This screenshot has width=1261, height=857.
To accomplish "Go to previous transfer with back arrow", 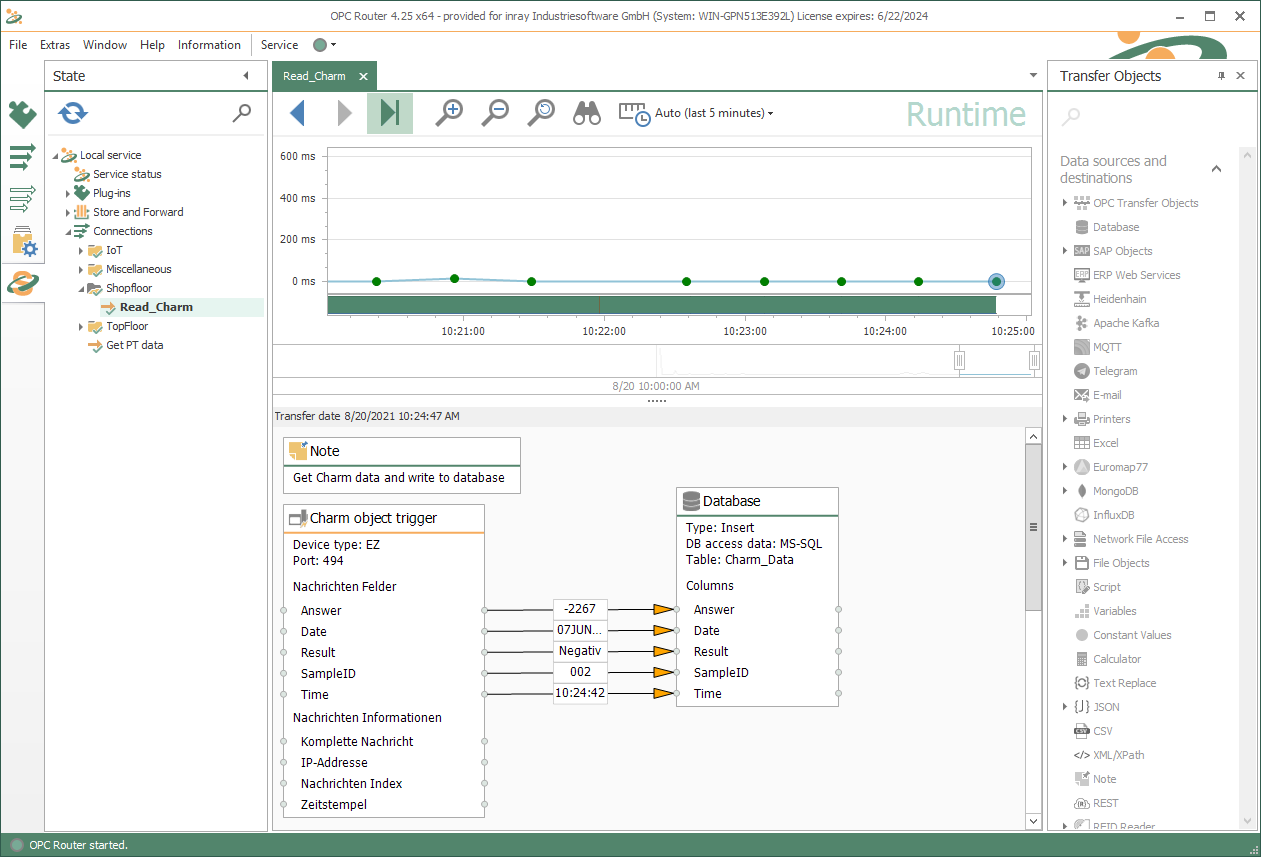I will 297,114.
